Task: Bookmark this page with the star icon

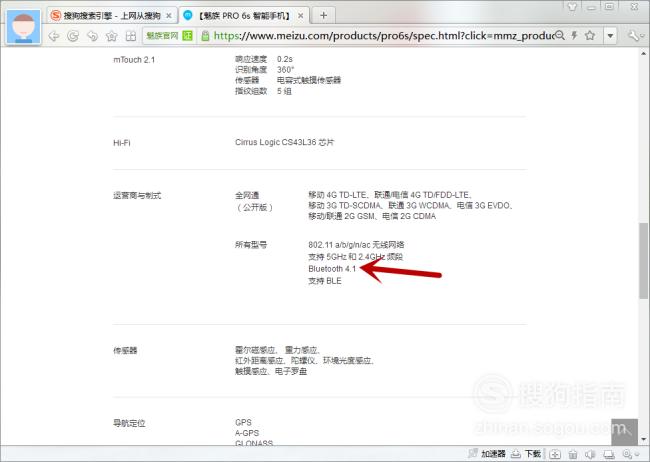Action: pos(590,35)
